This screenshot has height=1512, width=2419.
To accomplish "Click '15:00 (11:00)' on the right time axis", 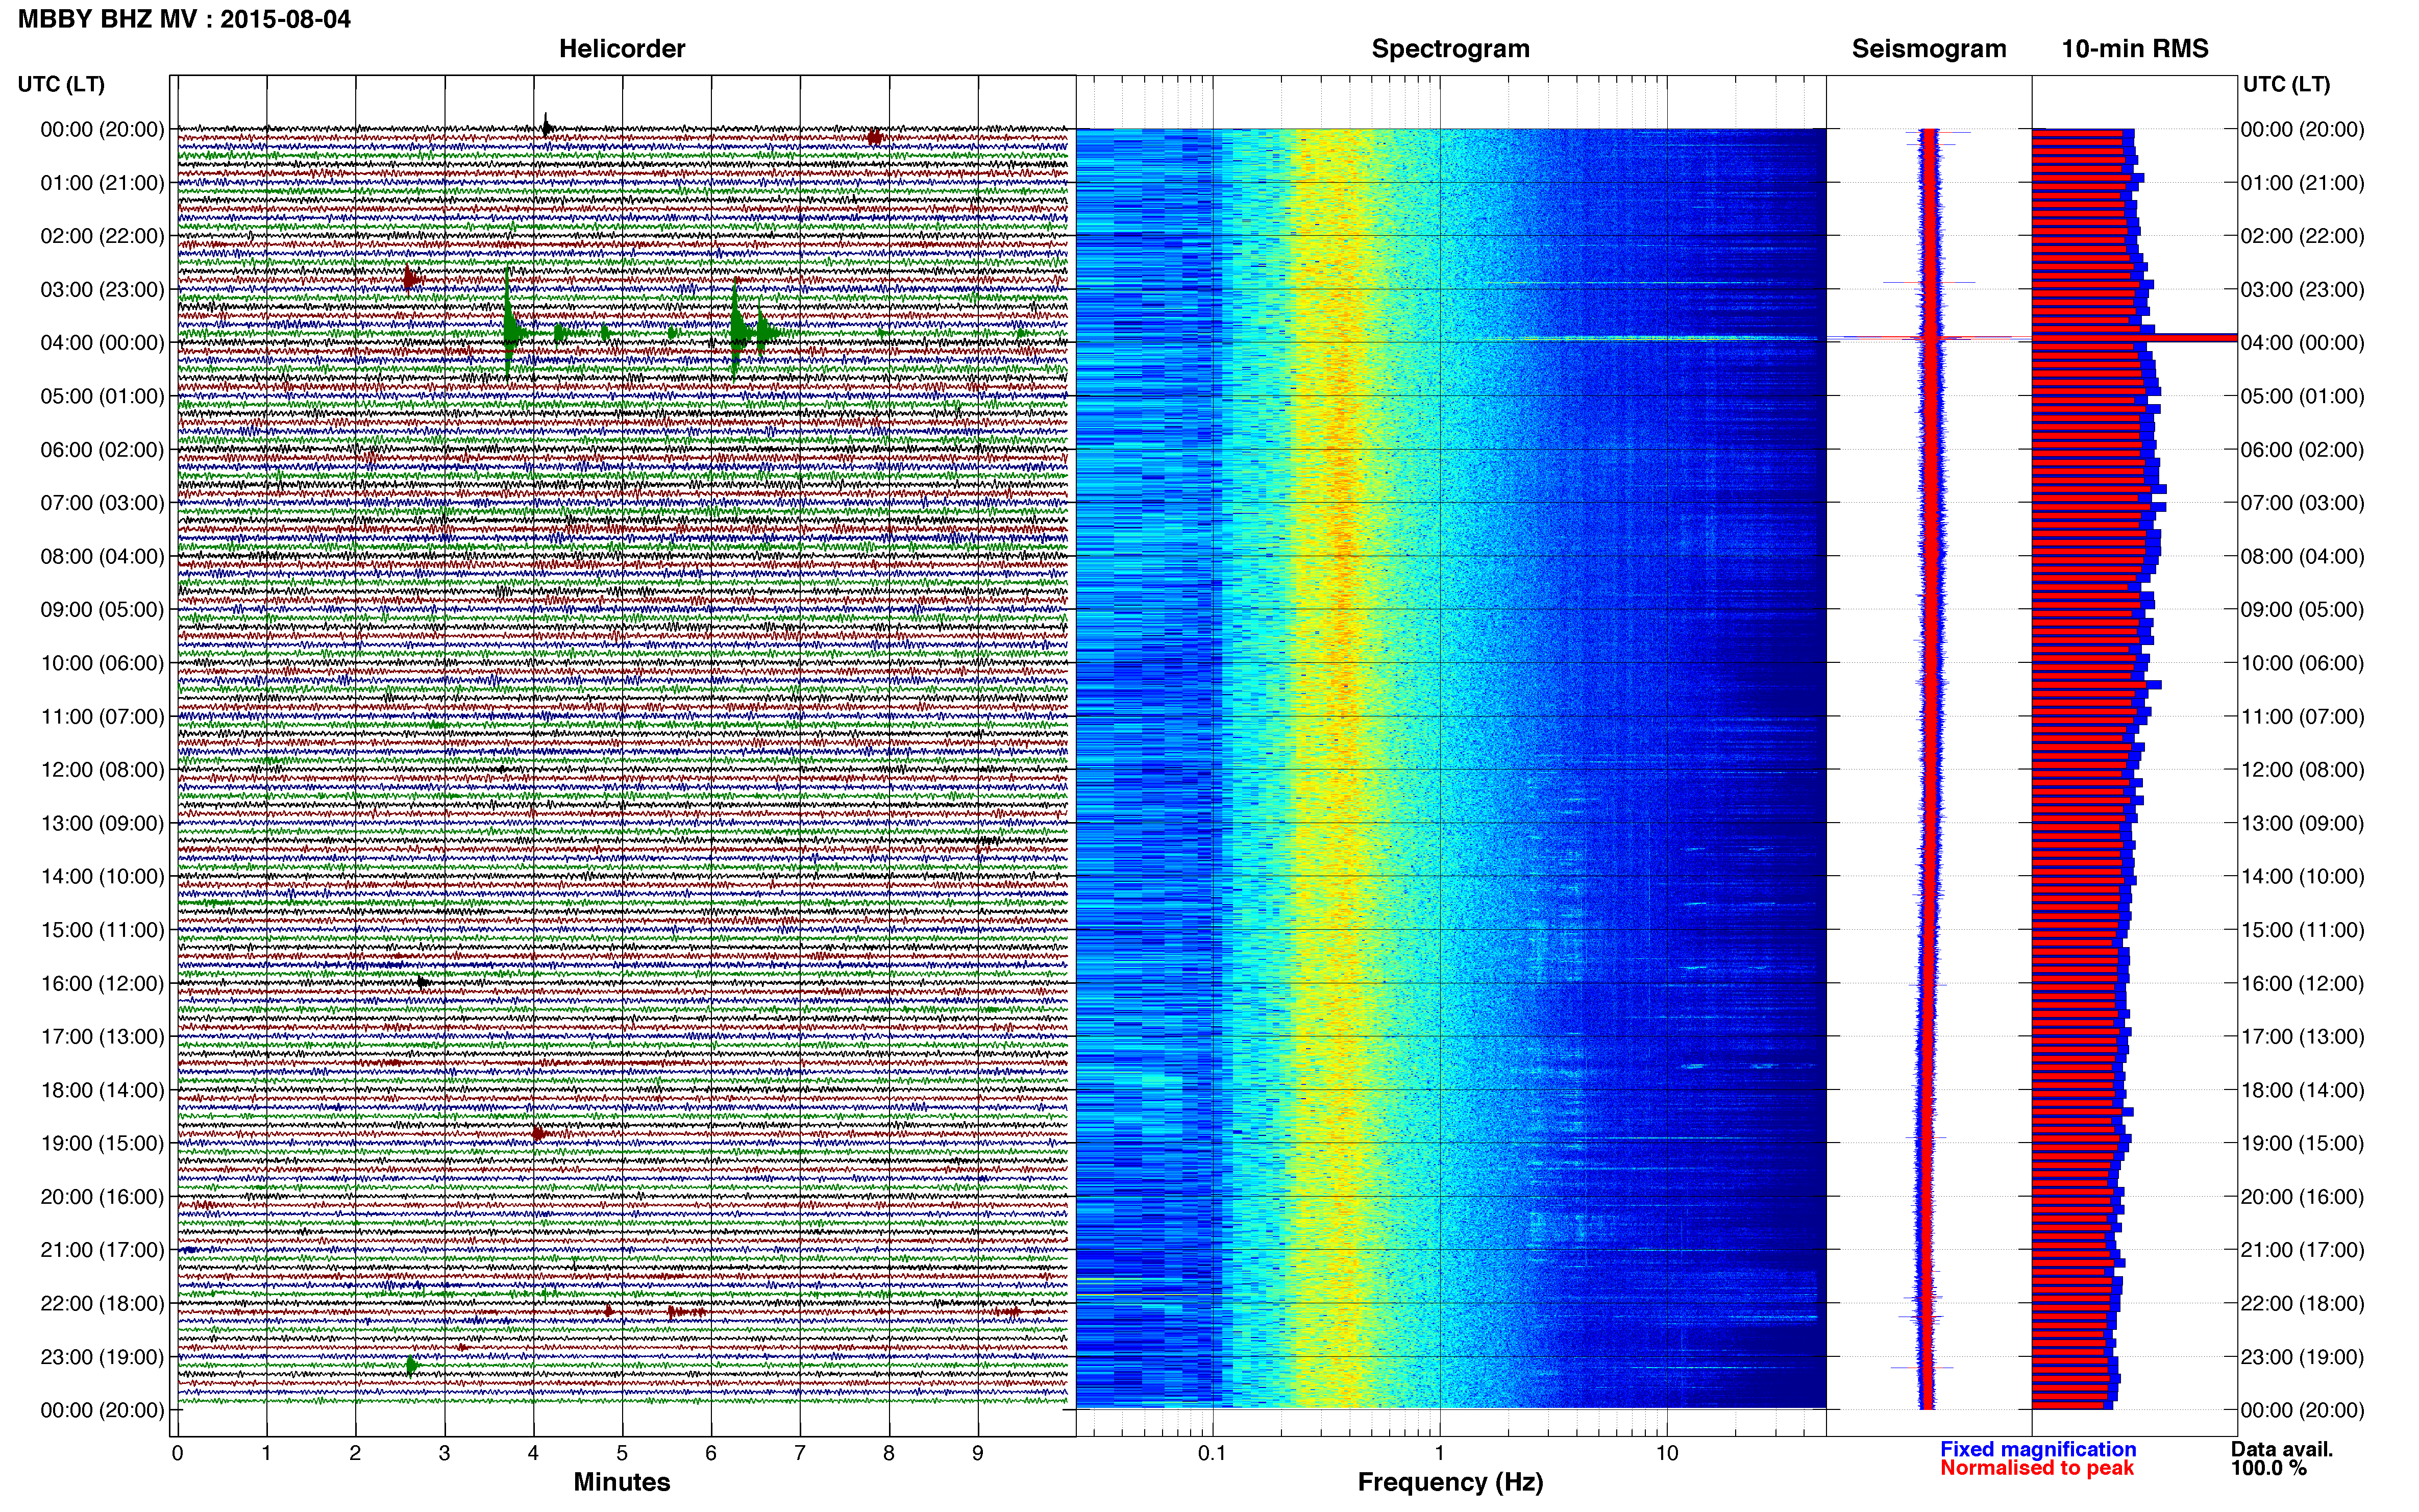I will (x=2303, y=930).
